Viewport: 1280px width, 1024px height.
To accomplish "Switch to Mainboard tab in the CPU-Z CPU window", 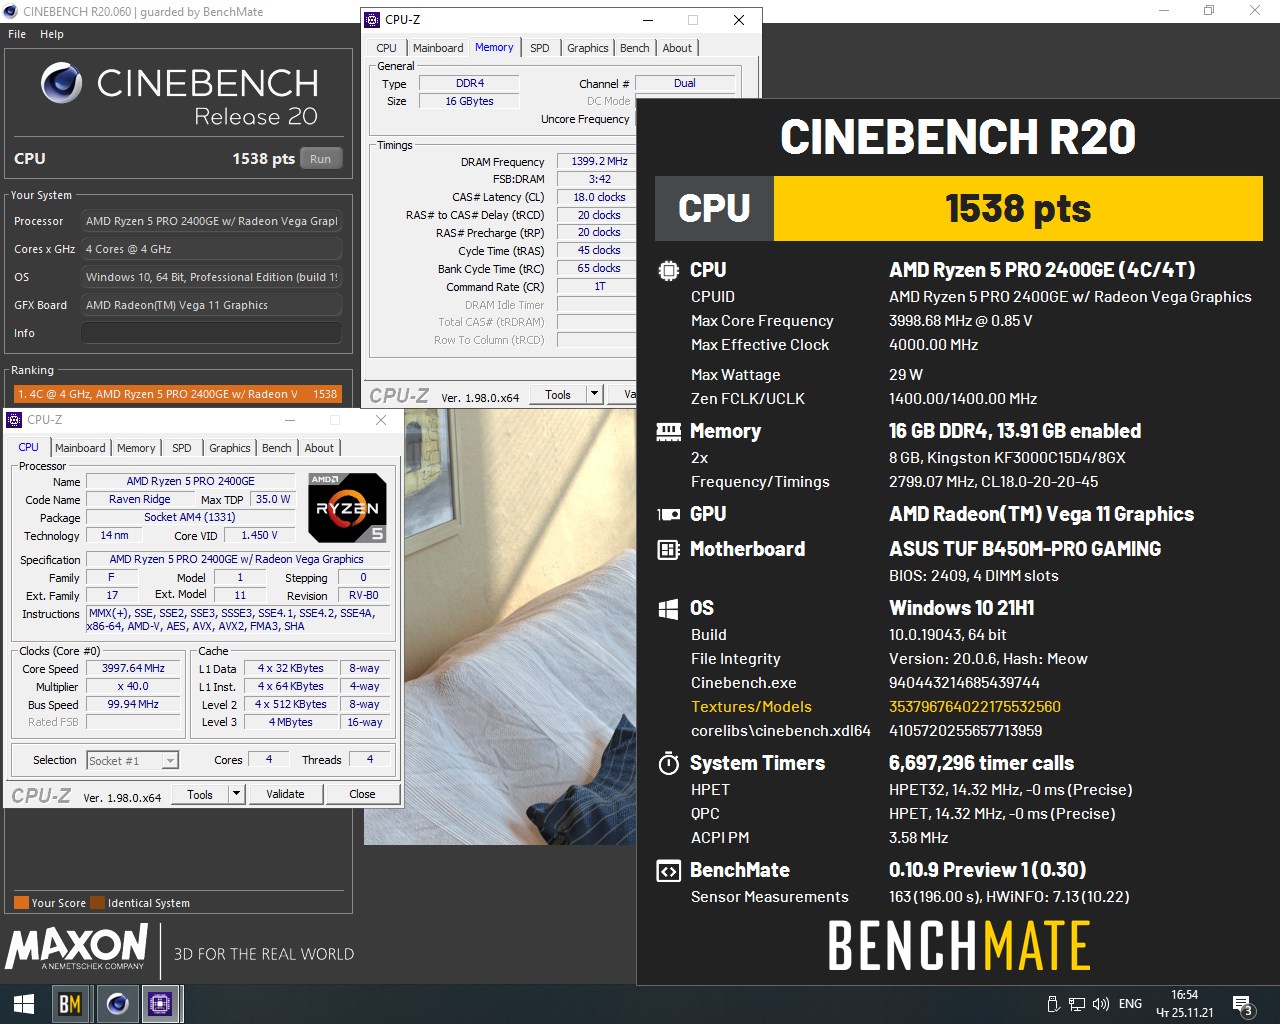I will pos(80,448).
